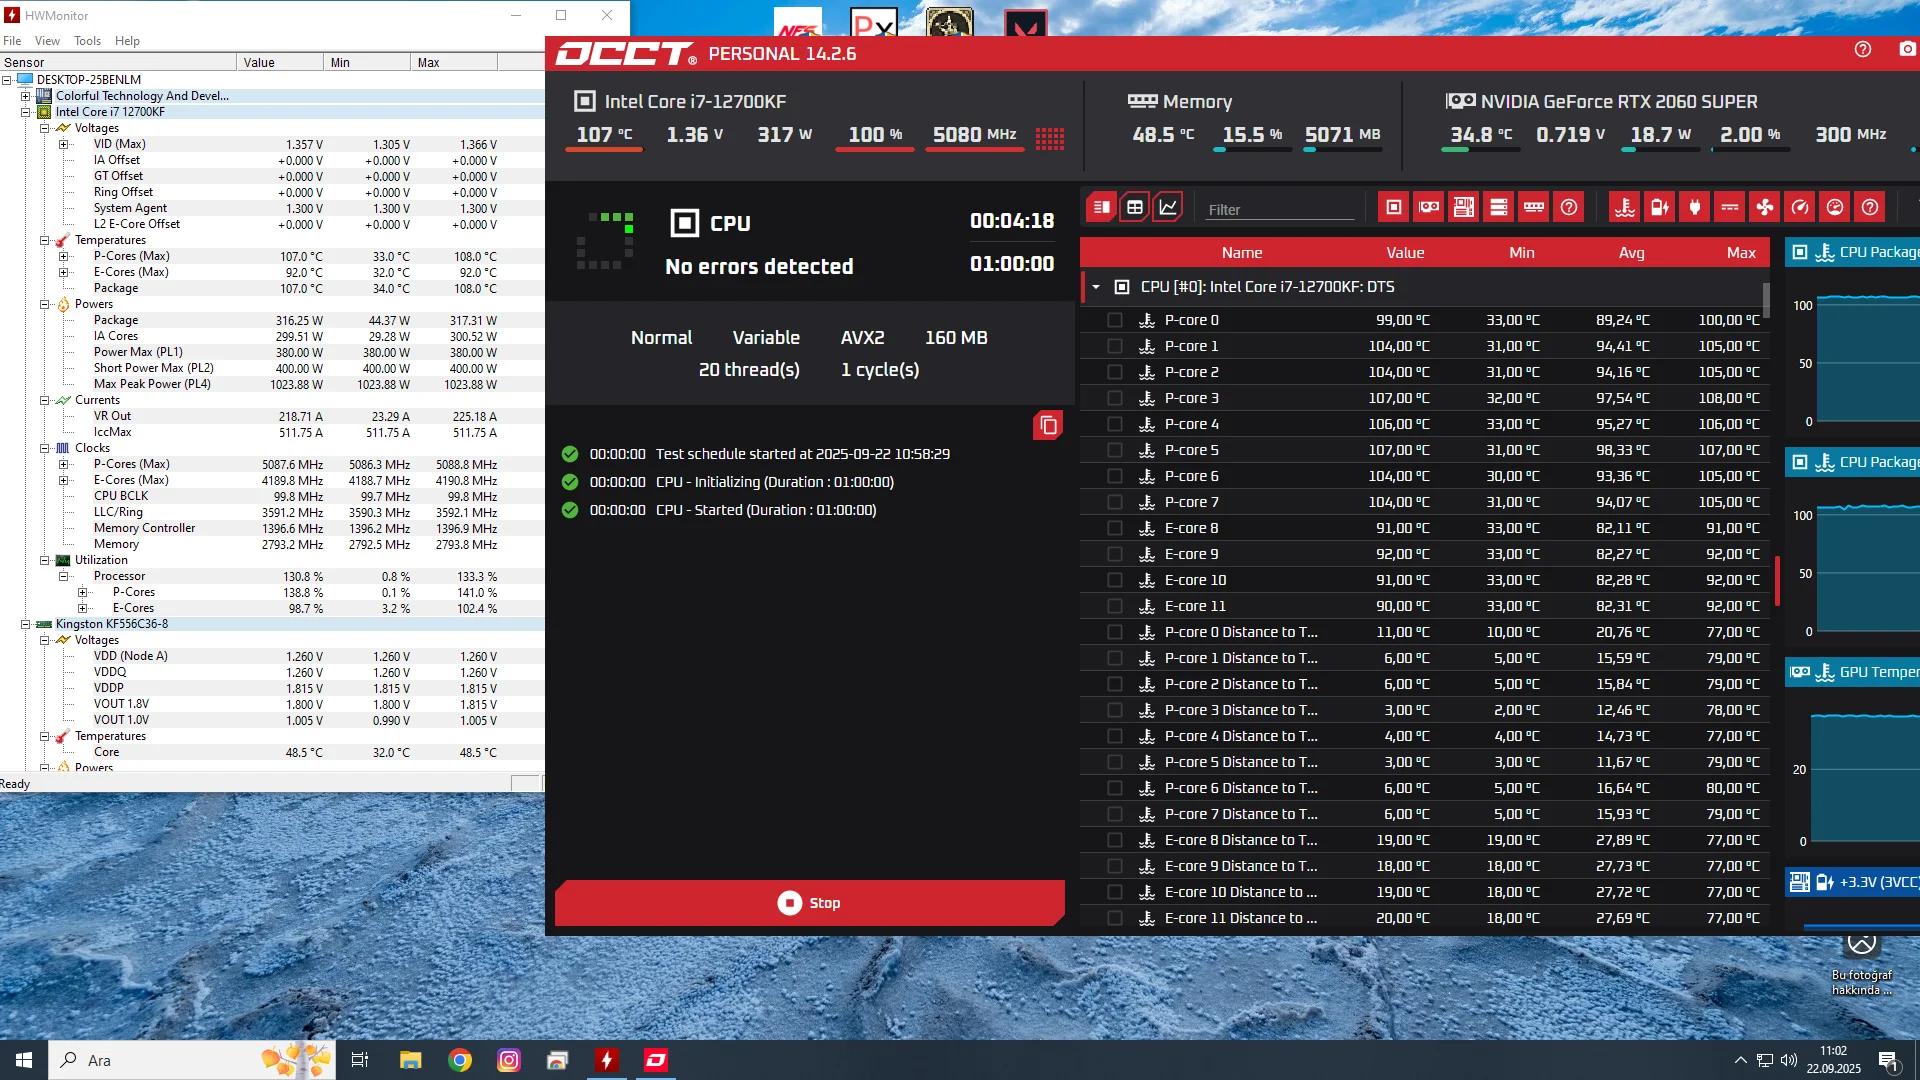Screen dimensions: 1920x1080
Task: Toggle the temperature sensor filter icon
Action: pos(1625,207)
